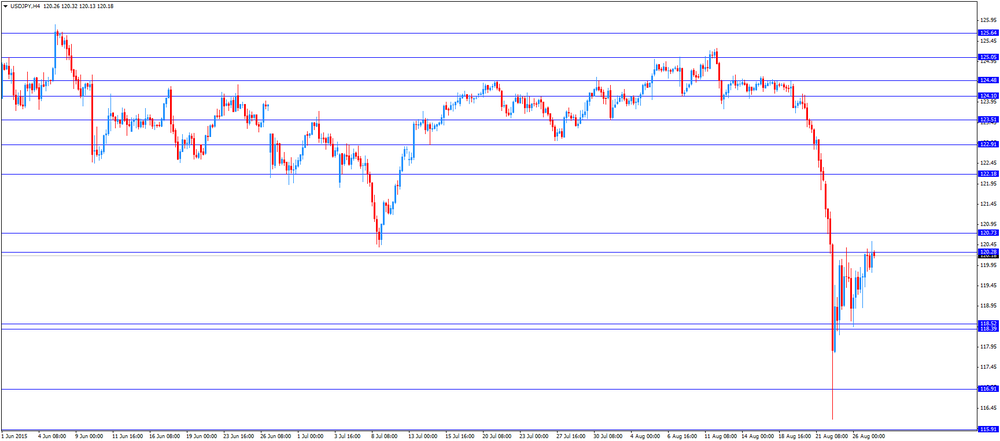
Task: Select the 122.91 horizontal line price label
Action: [989, 144]
